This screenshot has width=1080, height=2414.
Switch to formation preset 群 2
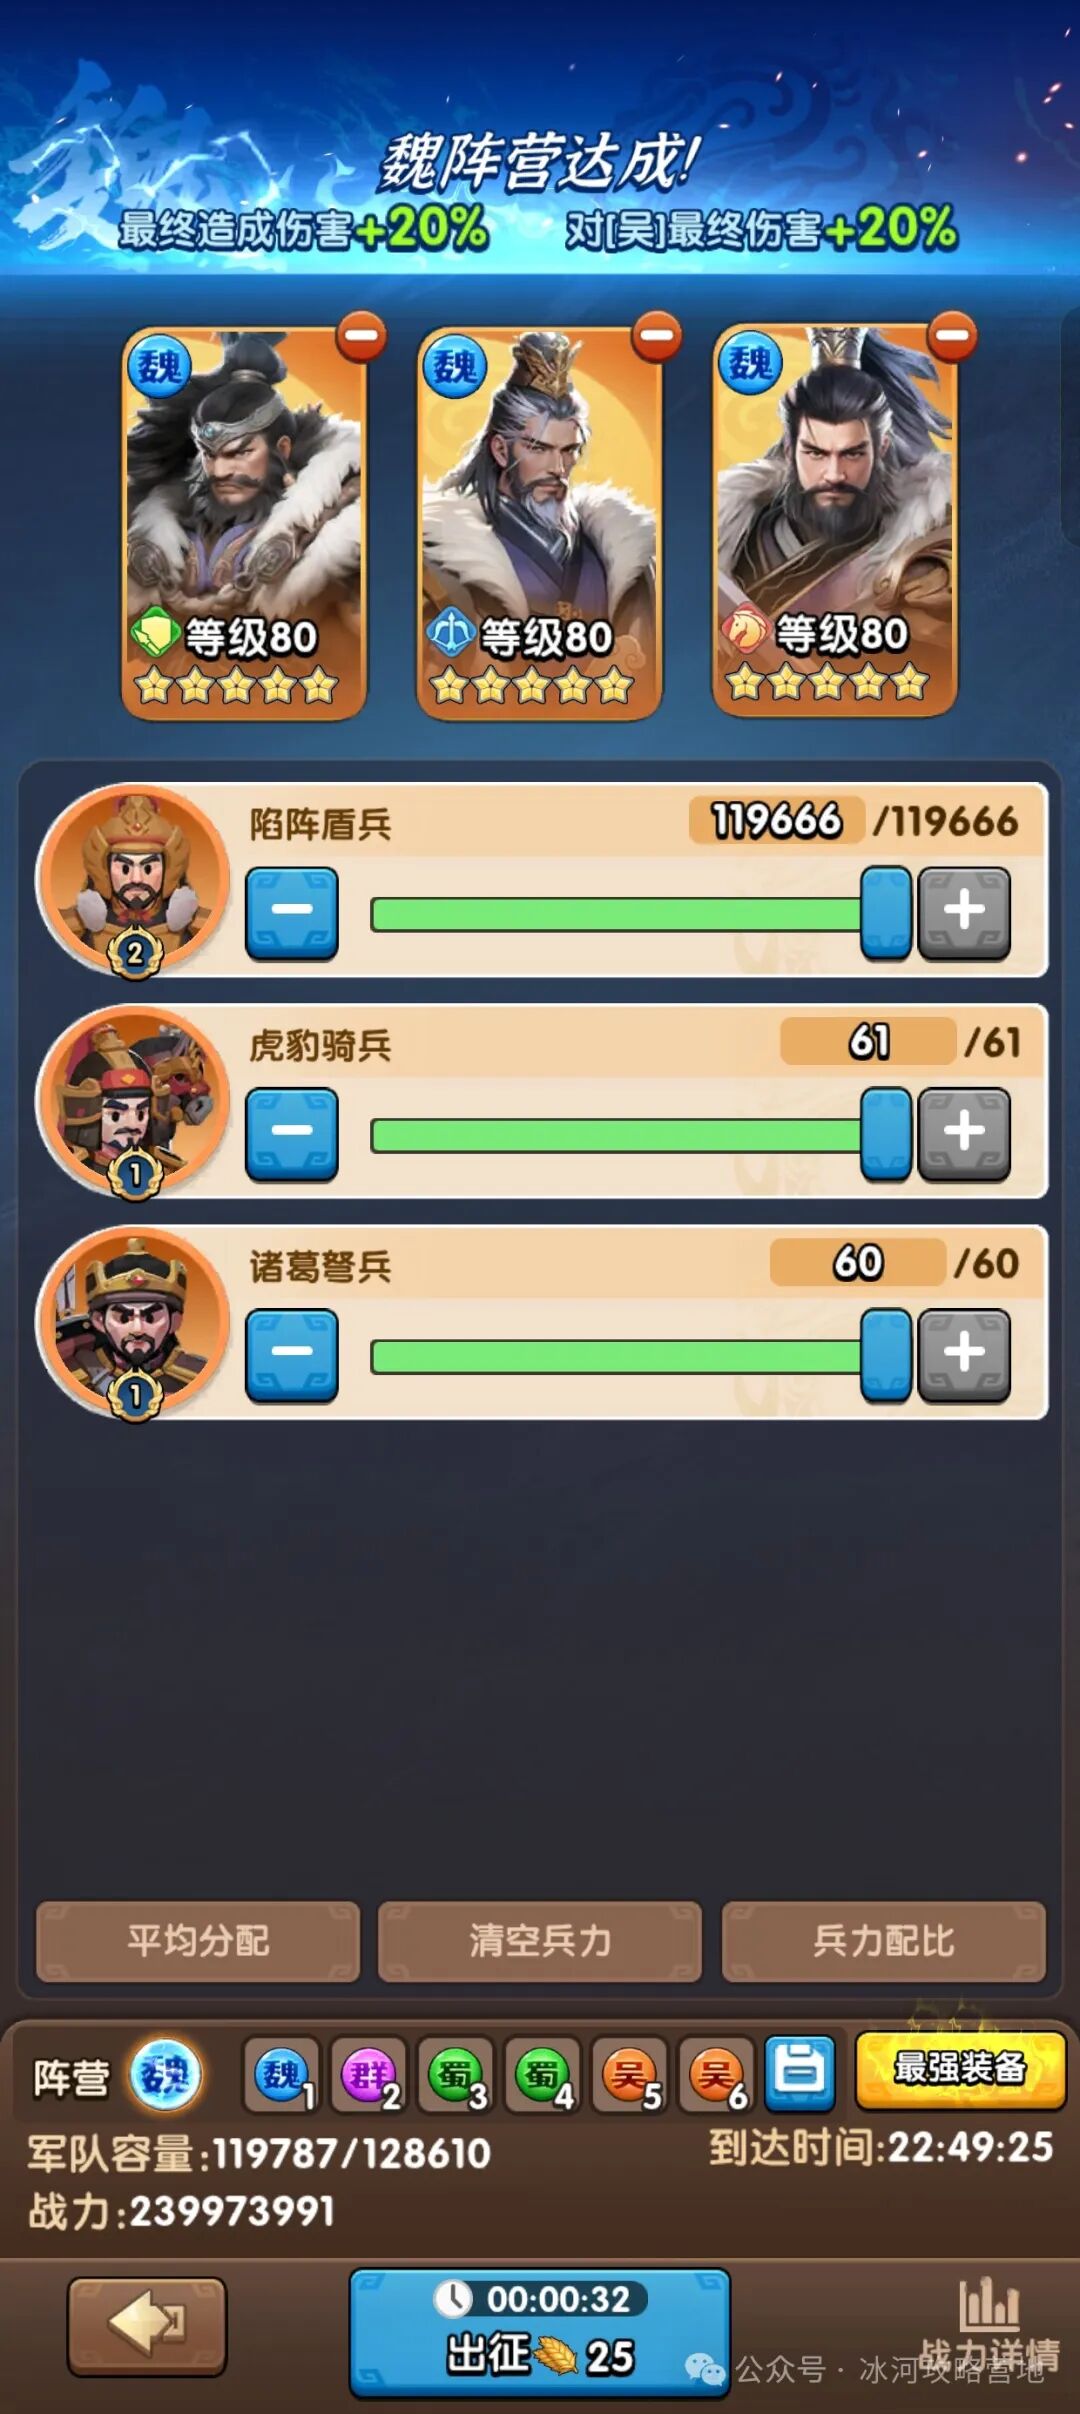369,2075
